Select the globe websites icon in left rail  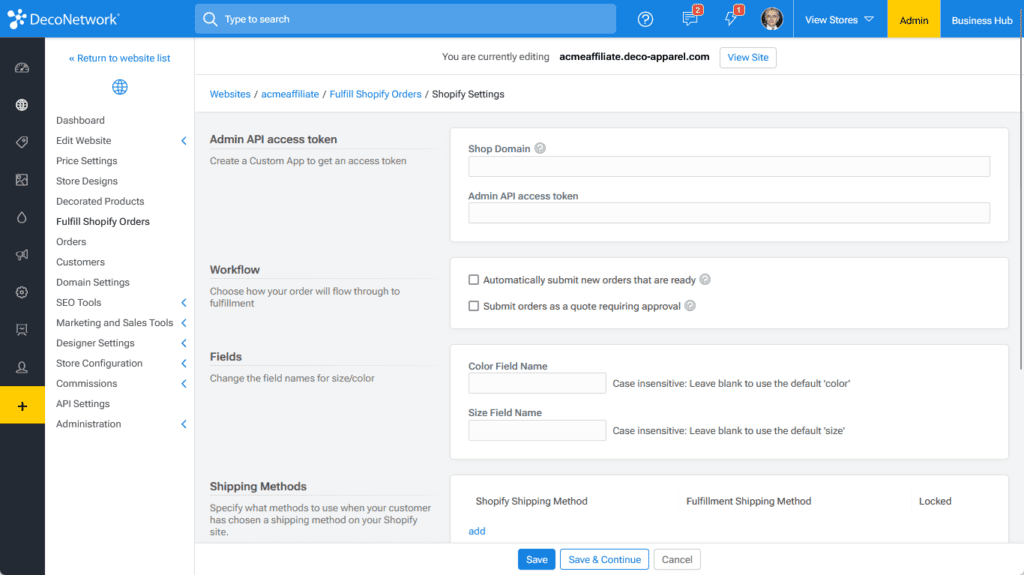(x=22, y=105)
